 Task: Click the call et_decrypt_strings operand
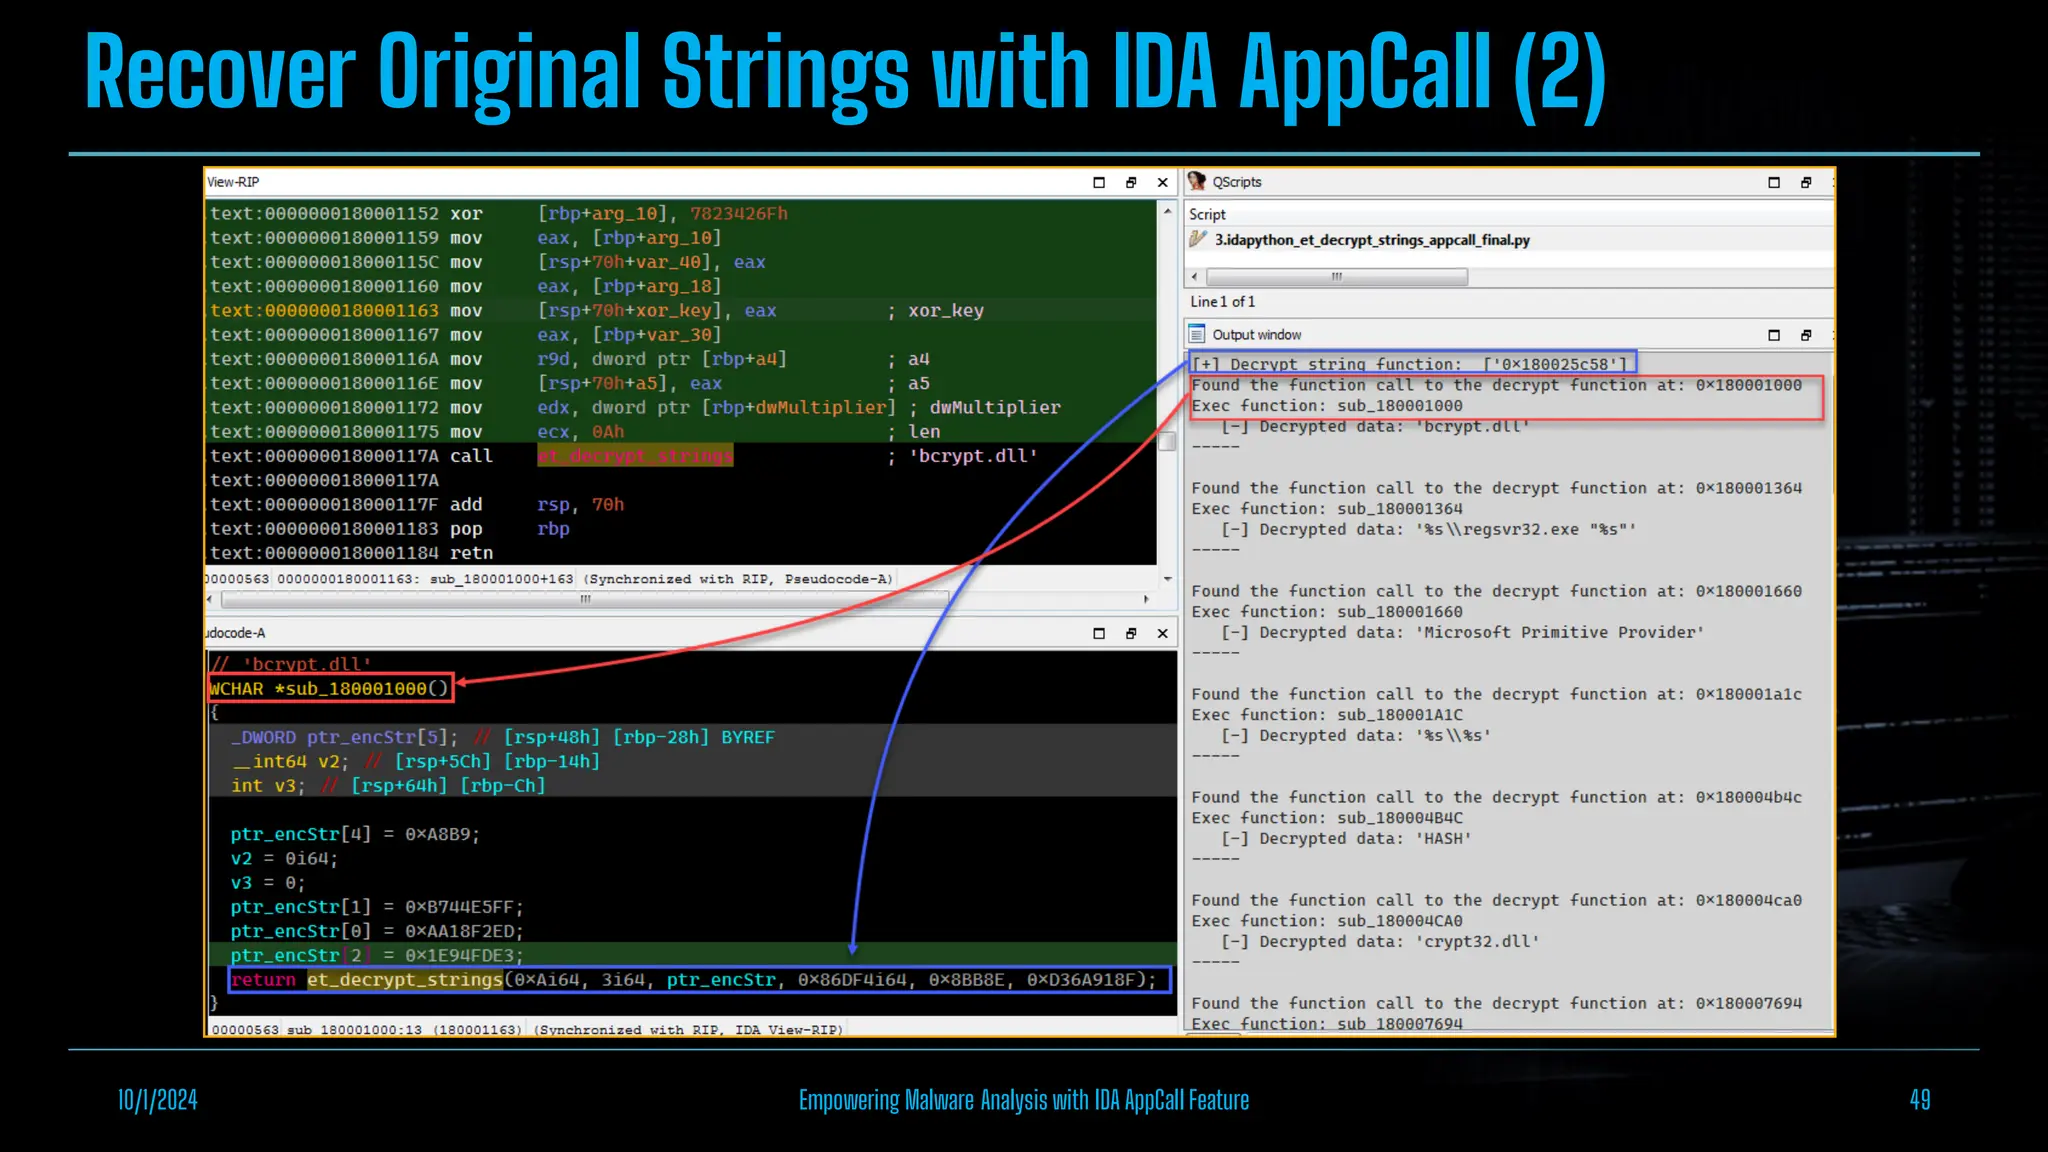[x=635, y=456]
